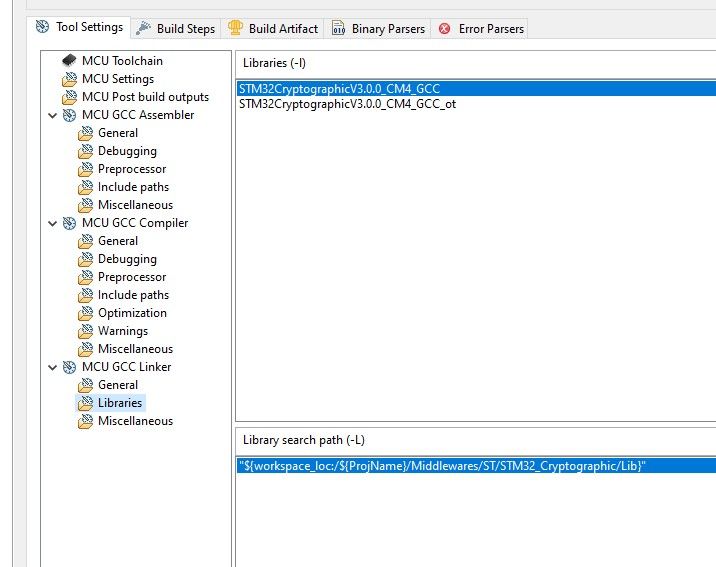
Task: Click the MCU Settings folder icon
Action: click(x=69, y=79)
